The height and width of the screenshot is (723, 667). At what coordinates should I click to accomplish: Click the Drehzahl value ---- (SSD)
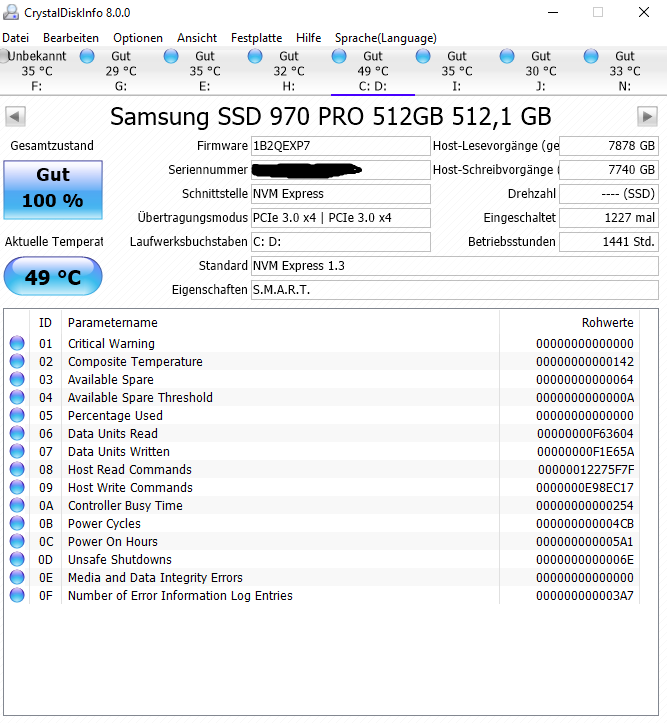pyautogui.click(x=608, y=194)
